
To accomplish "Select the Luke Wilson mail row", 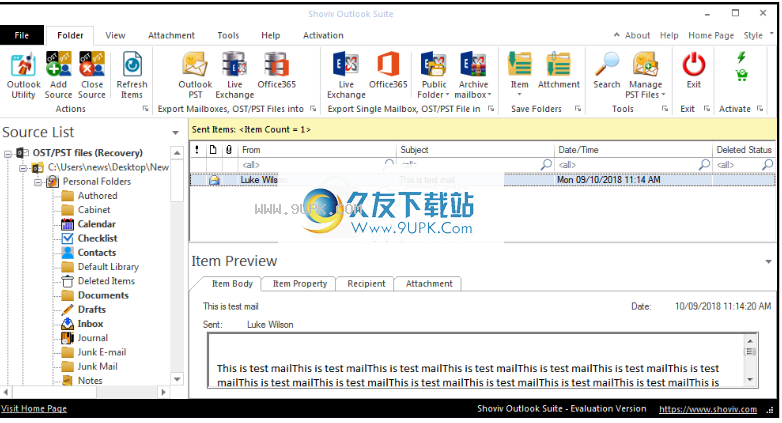I will pyautogui.click(x=482, y=180).
